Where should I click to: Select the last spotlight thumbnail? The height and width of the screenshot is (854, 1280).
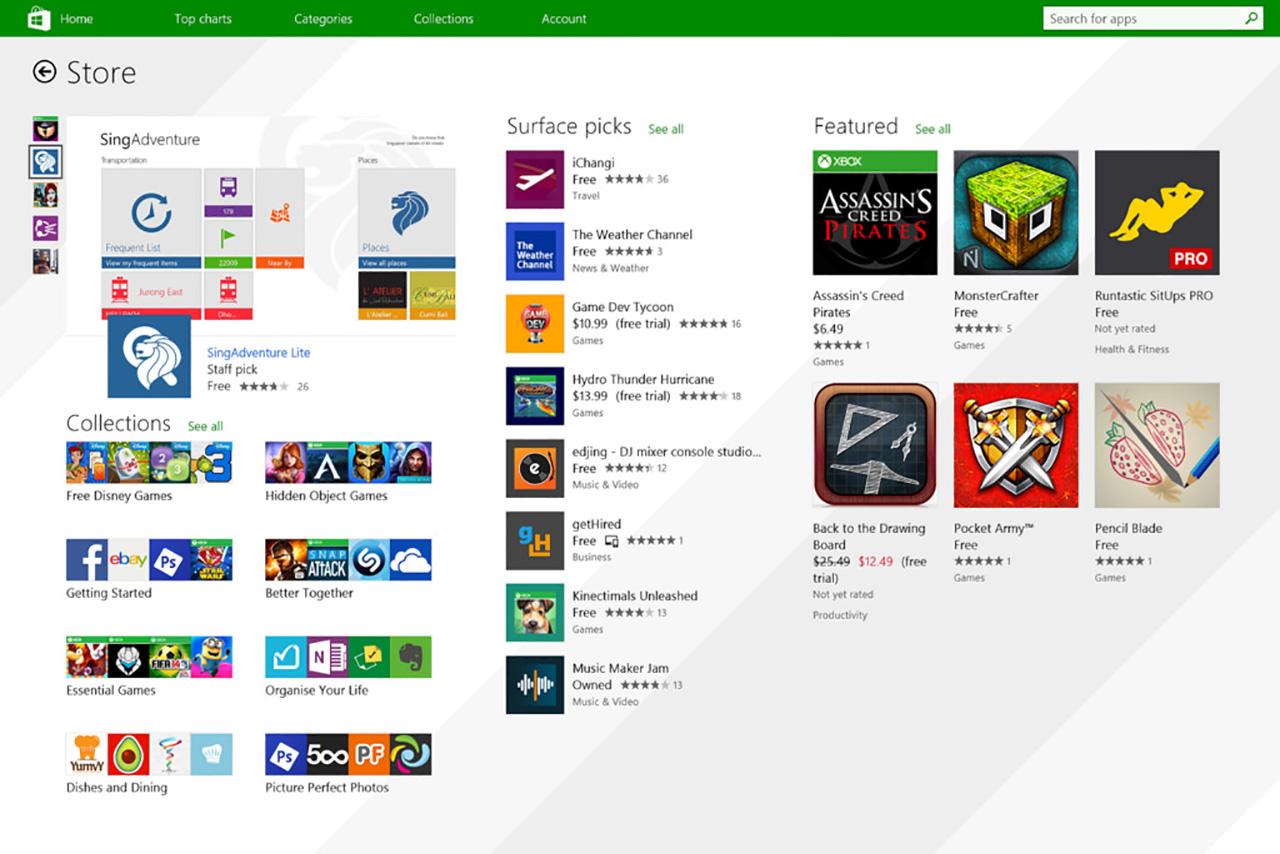tap(45, 261)
